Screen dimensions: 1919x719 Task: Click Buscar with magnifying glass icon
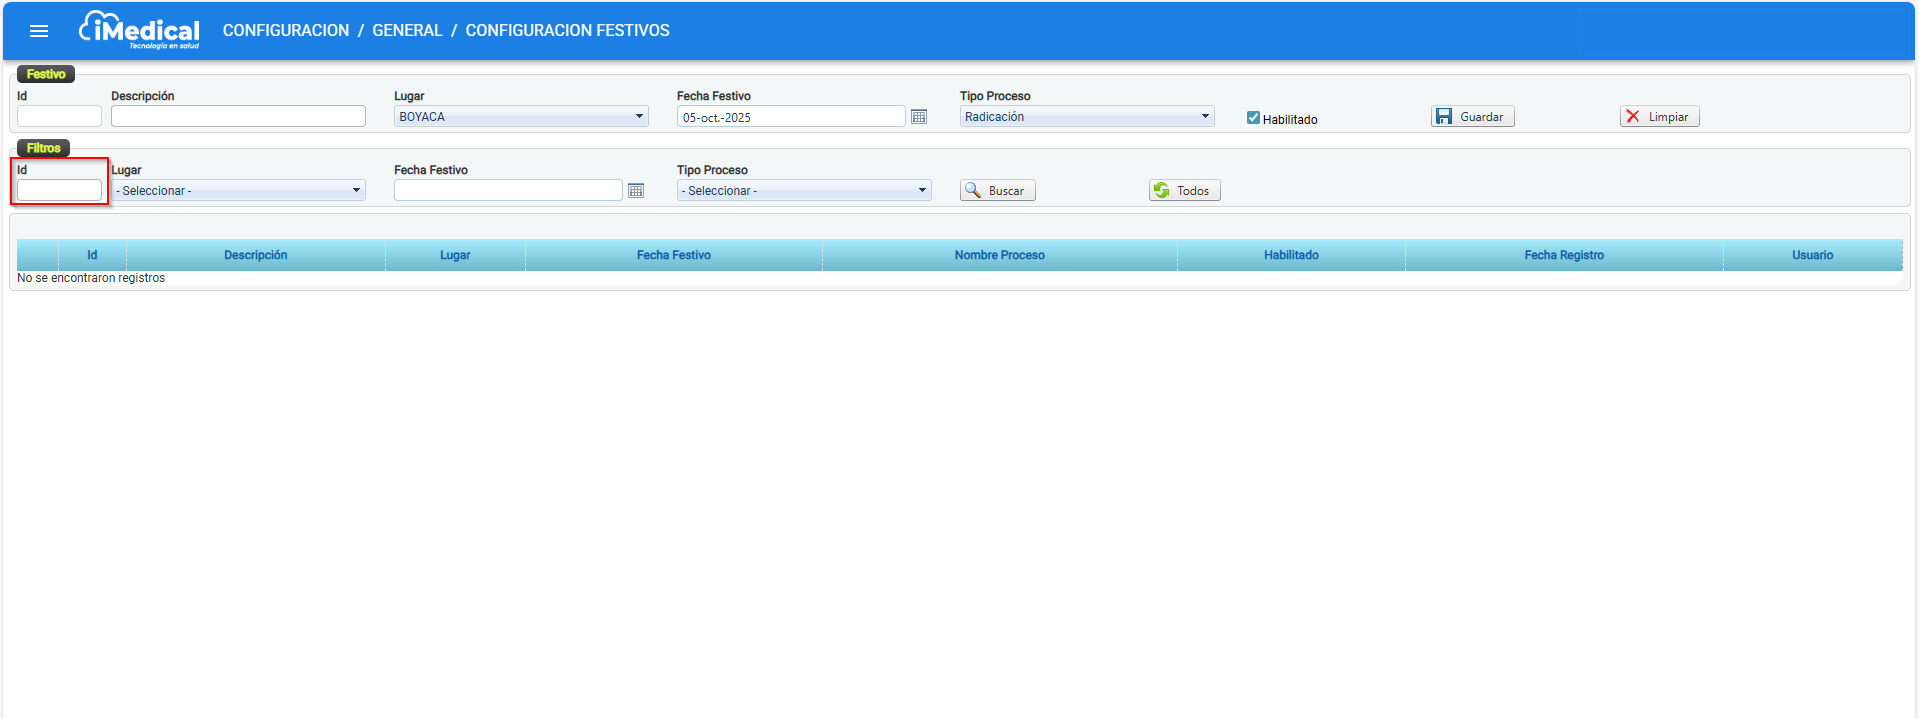(997, 191)
